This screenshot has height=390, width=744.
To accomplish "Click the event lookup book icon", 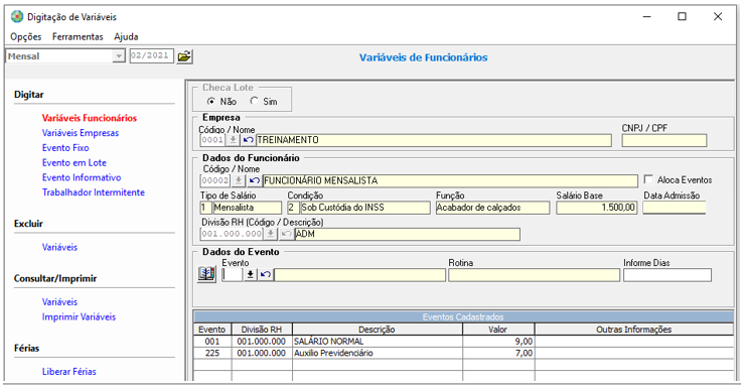I will (206, 274).
